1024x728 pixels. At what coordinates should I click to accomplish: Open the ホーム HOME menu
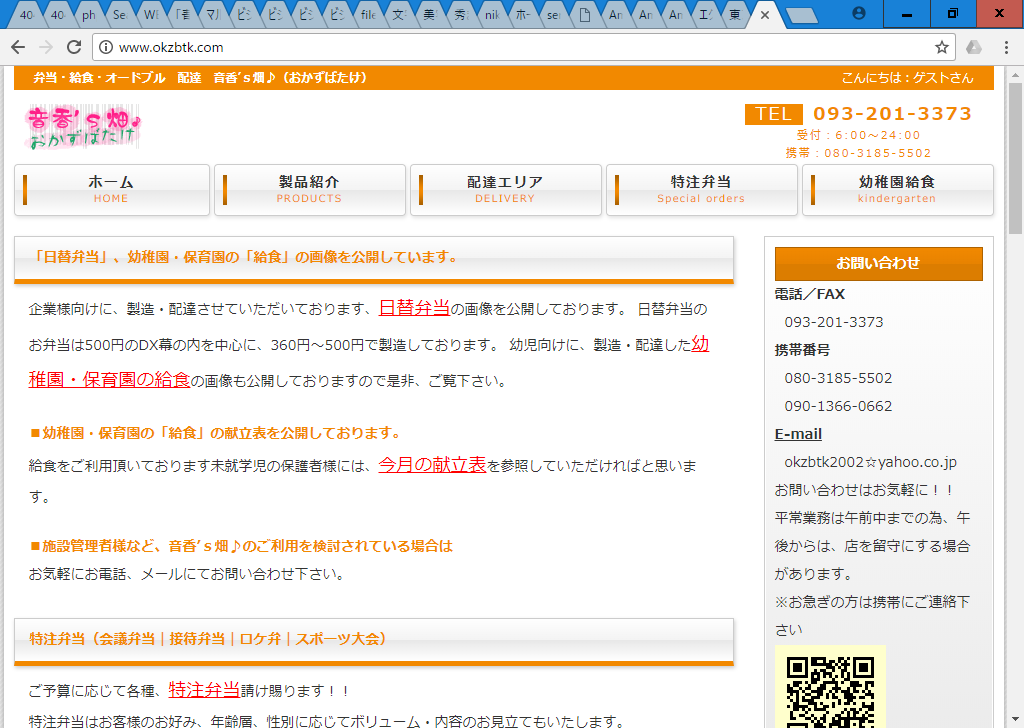(112, 189)
